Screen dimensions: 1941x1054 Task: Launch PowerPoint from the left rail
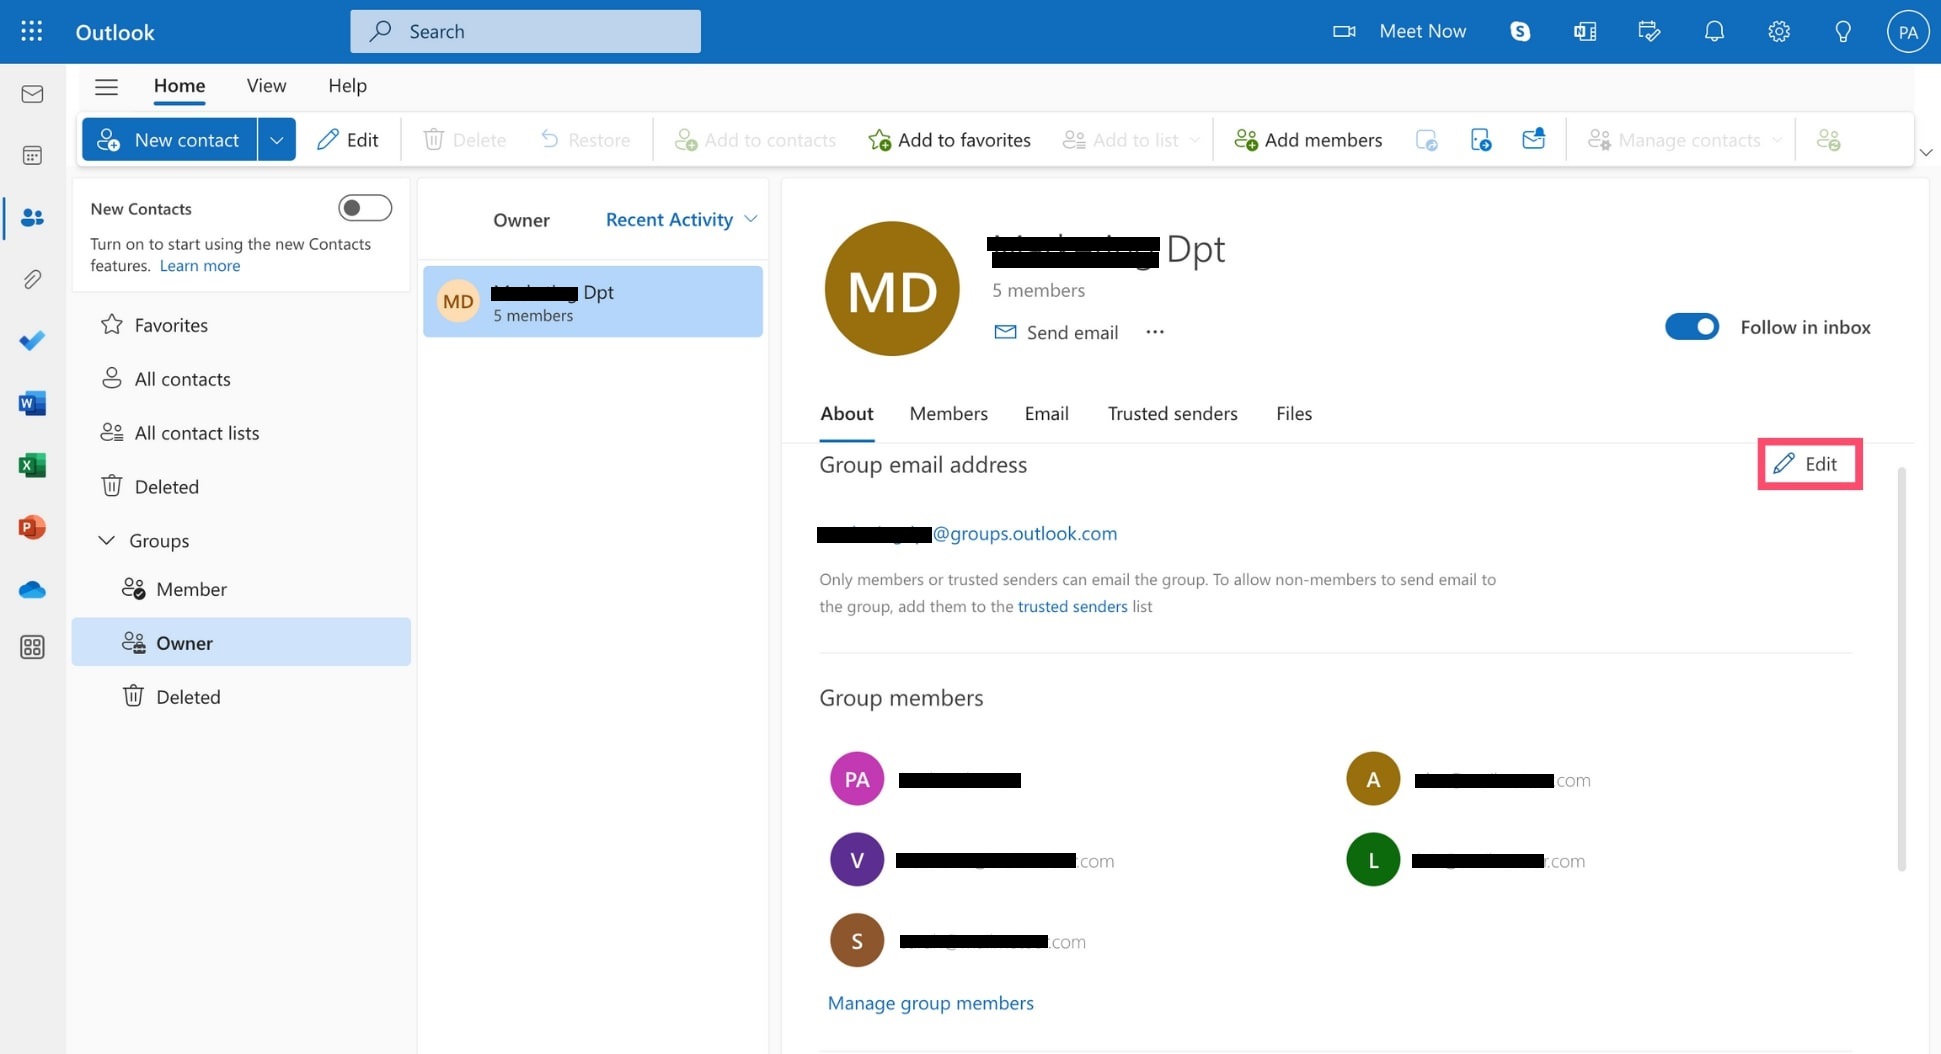point(32,527)
